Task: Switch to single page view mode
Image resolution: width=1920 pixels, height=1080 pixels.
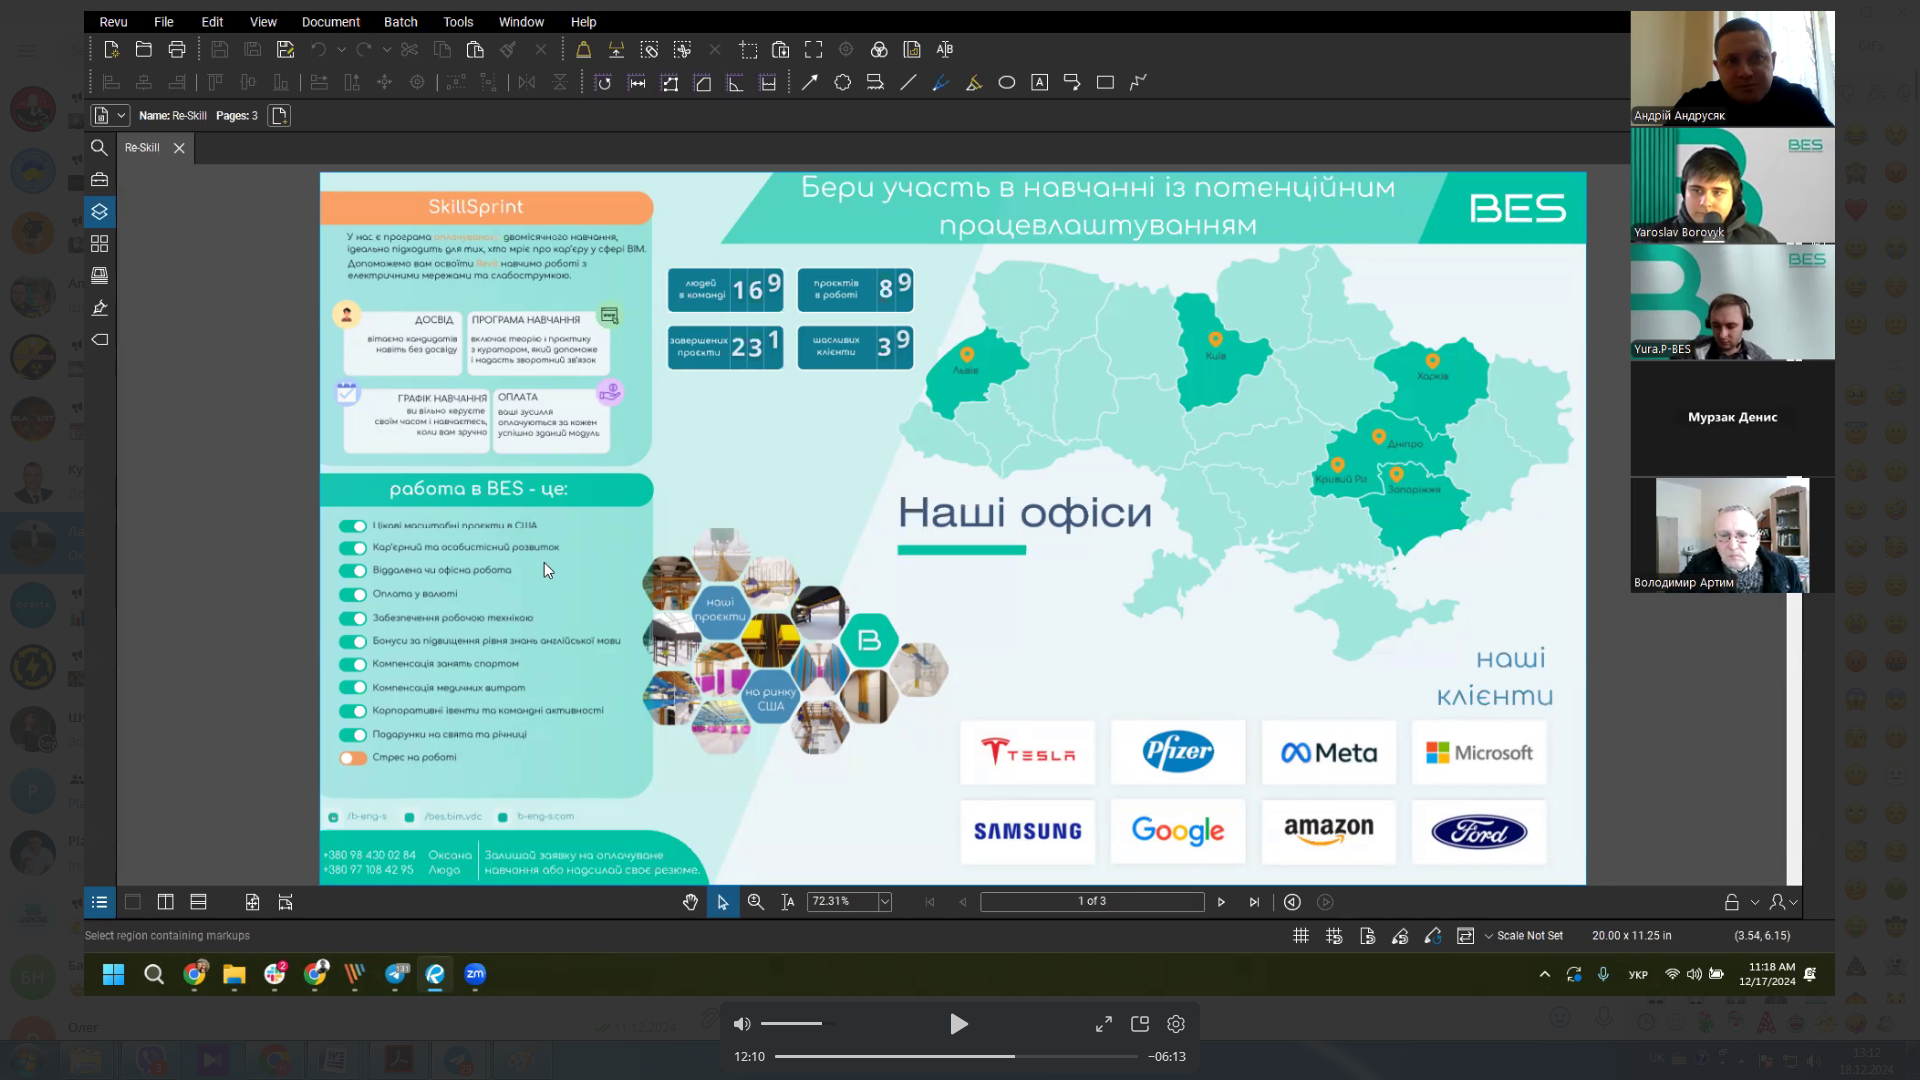Action: pos(132,902)
